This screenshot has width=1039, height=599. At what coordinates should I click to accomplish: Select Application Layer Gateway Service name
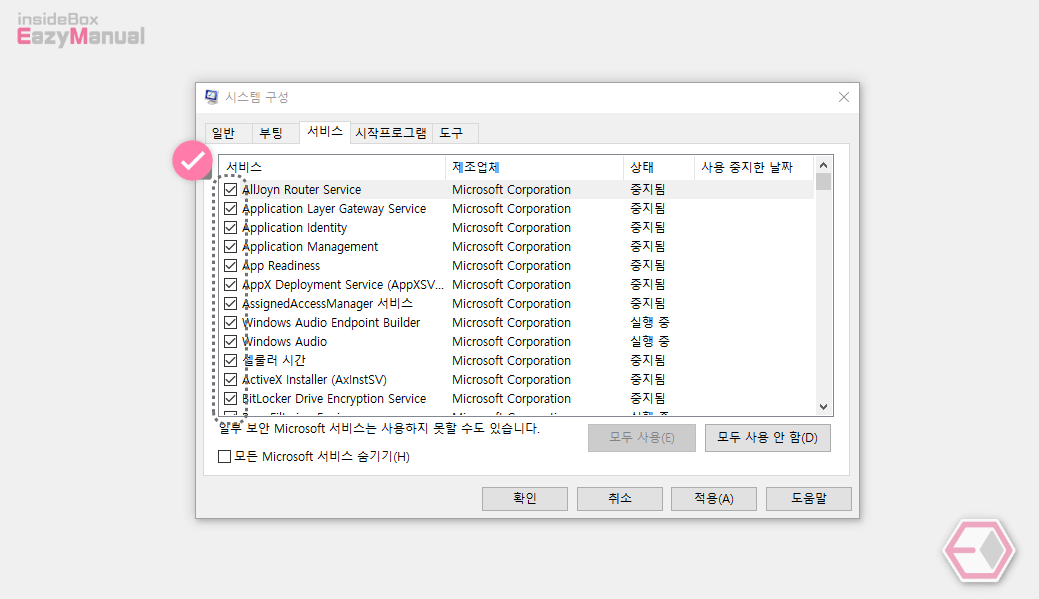334,209
